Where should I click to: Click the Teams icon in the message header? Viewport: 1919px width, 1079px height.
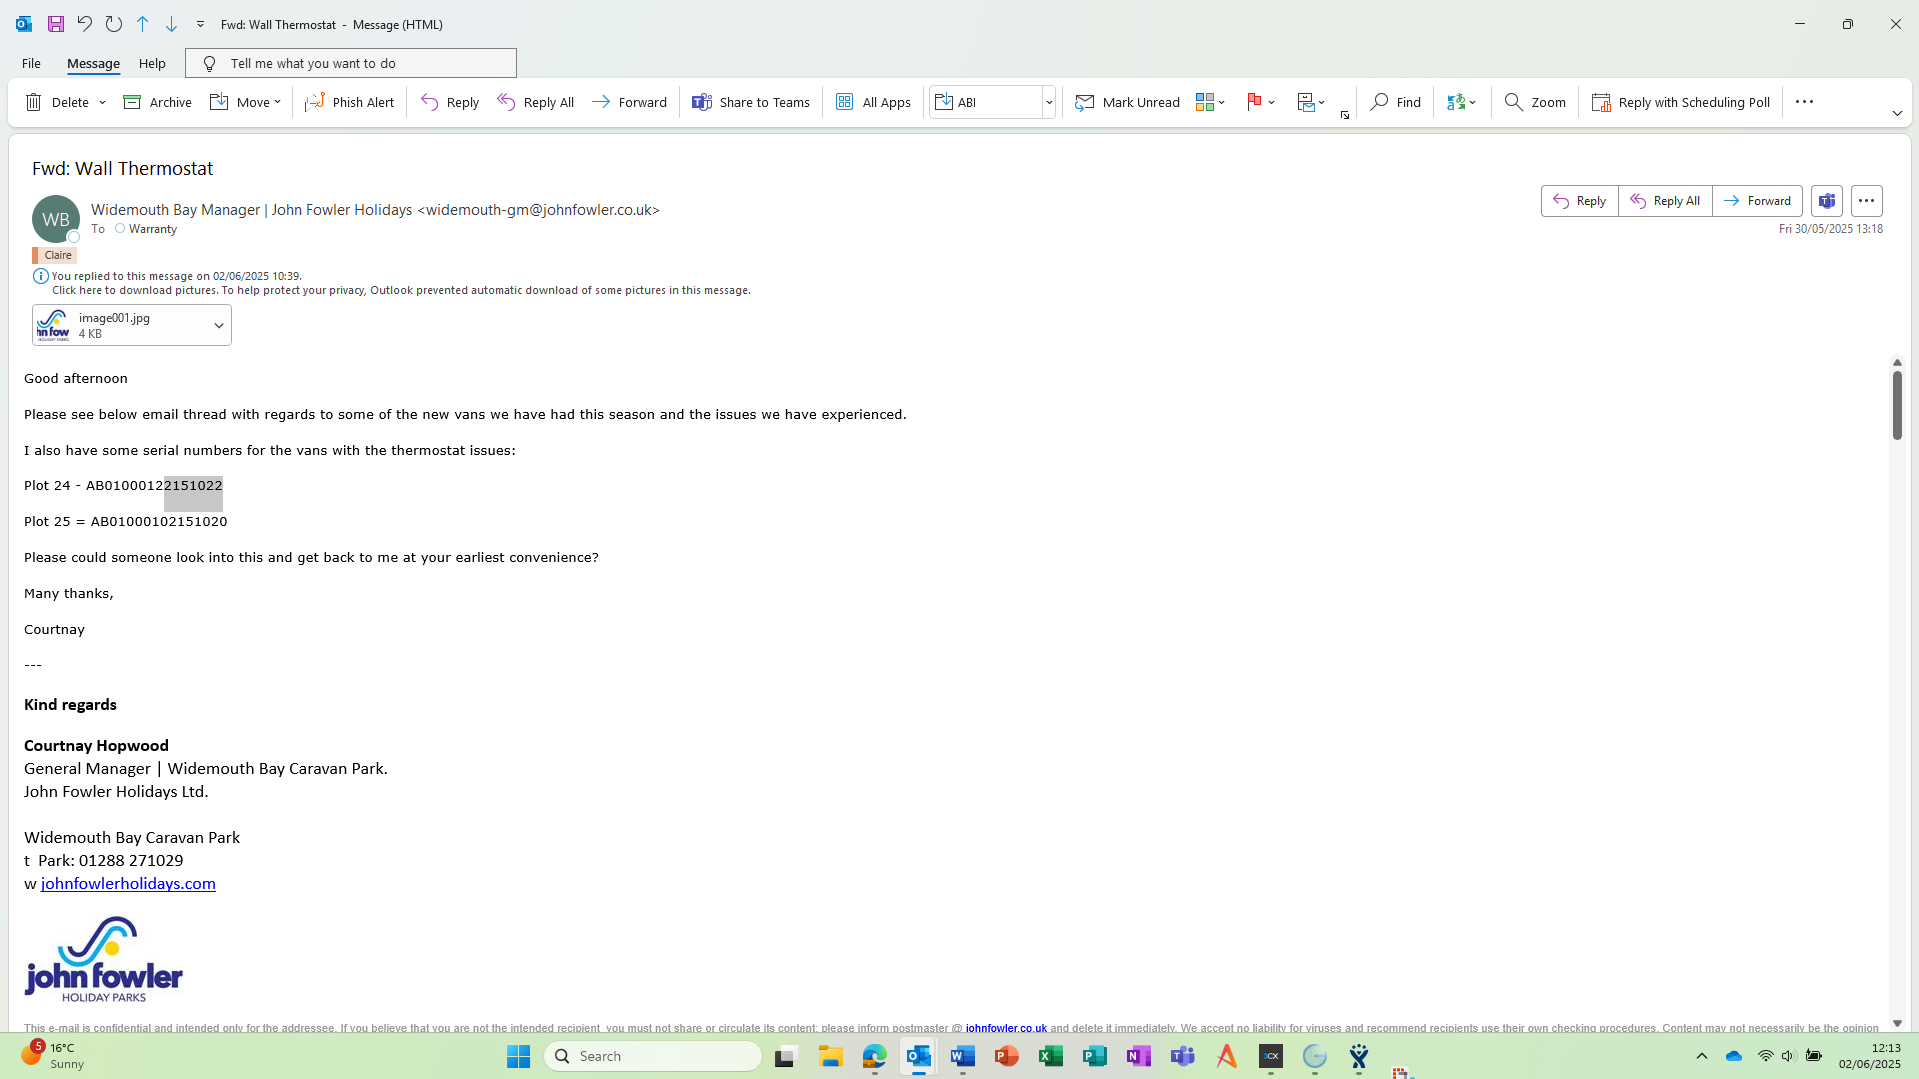[x=1827, y=201]
